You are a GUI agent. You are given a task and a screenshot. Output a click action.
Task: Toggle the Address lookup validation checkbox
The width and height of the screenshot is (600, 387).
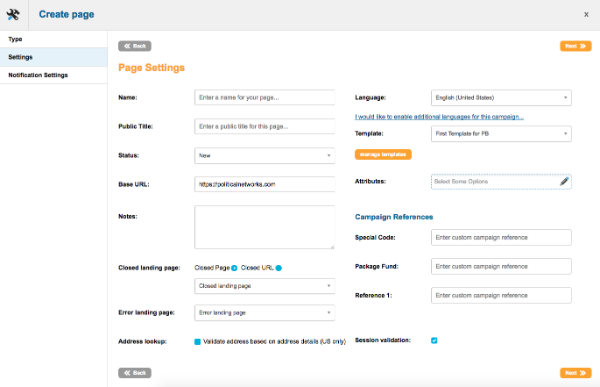coord(197,342)
